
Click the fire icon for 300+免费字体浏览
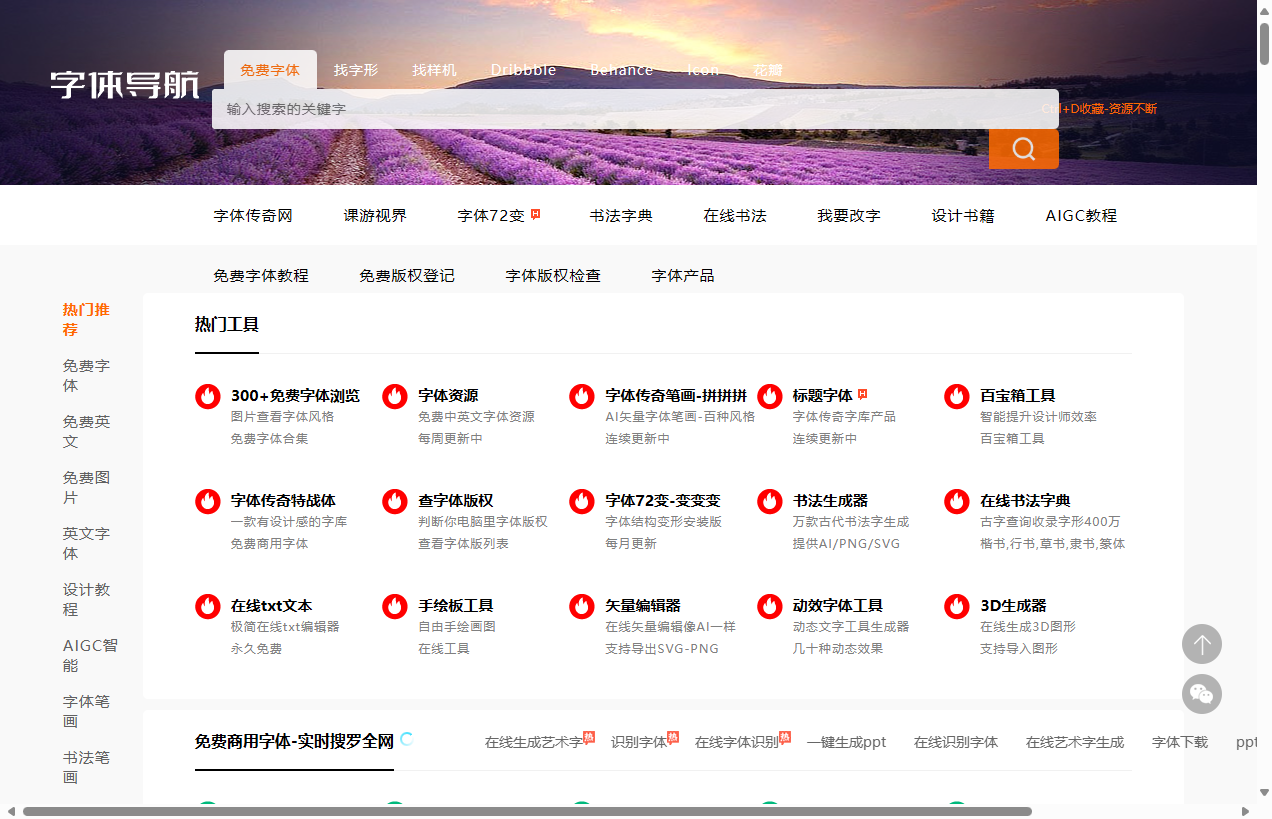(207, 395)
